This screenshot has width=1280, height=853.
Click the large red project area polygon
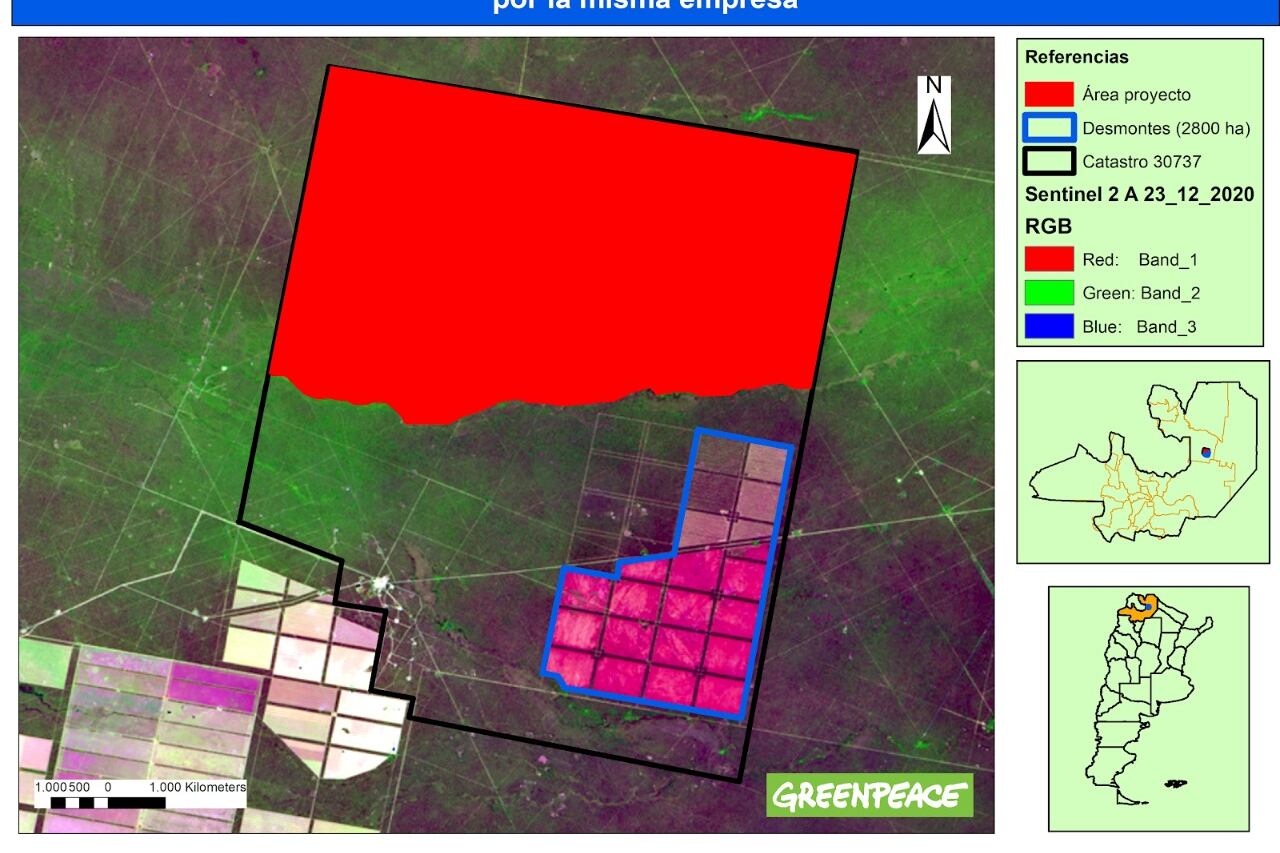click(x=560, y=250)
